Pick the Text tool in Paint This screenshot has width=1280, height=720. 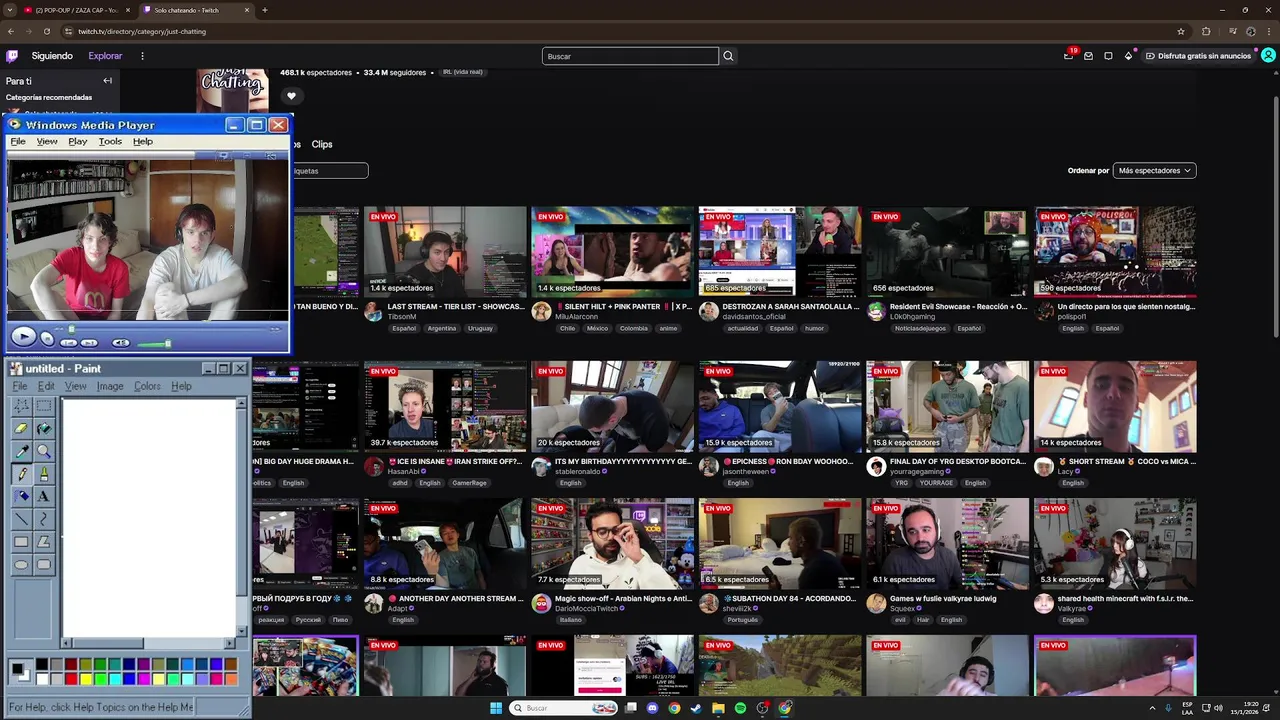pos(44,496)
